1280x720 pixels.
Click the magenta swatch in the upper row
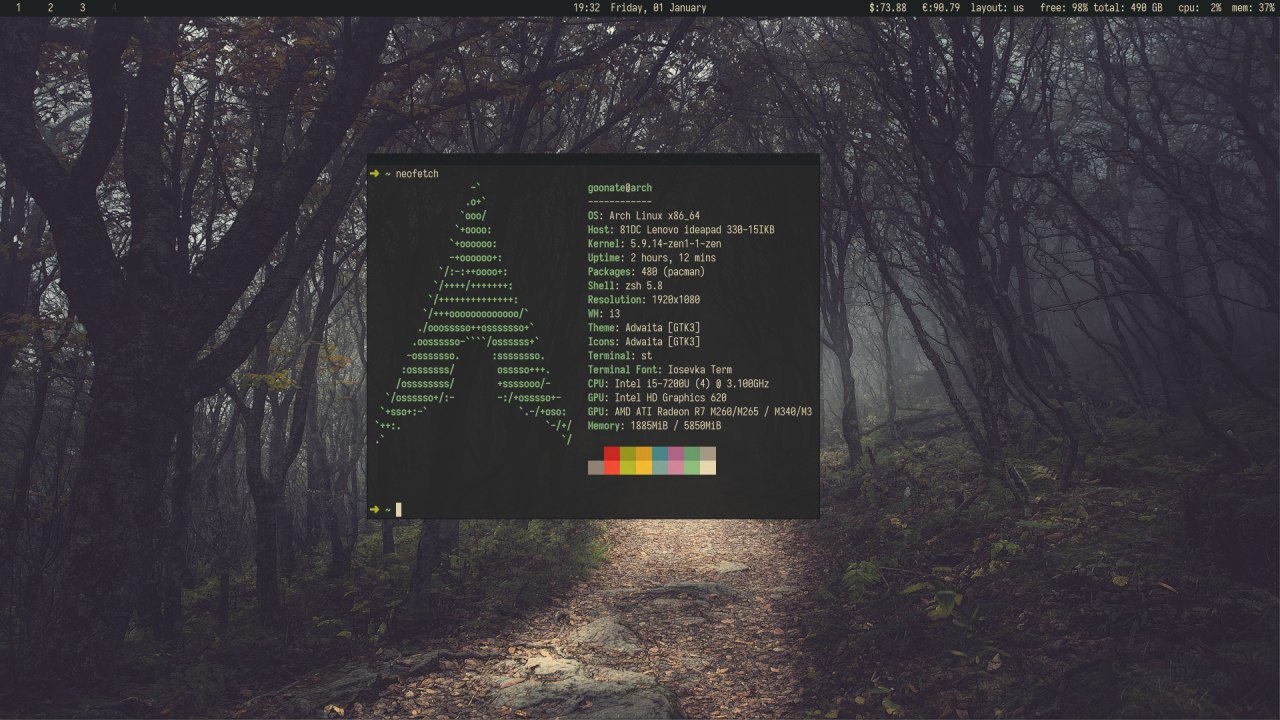click(x=676, y=453)
